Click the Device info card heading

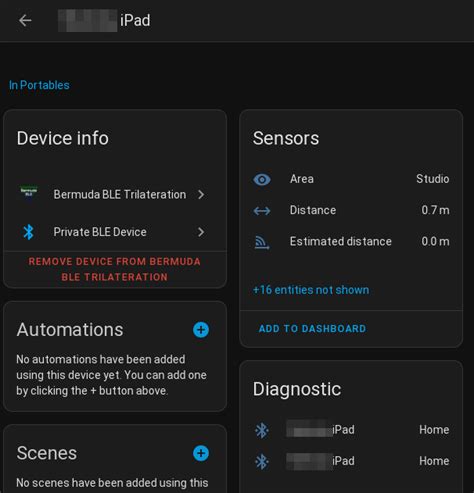click(x=63, y=138)
